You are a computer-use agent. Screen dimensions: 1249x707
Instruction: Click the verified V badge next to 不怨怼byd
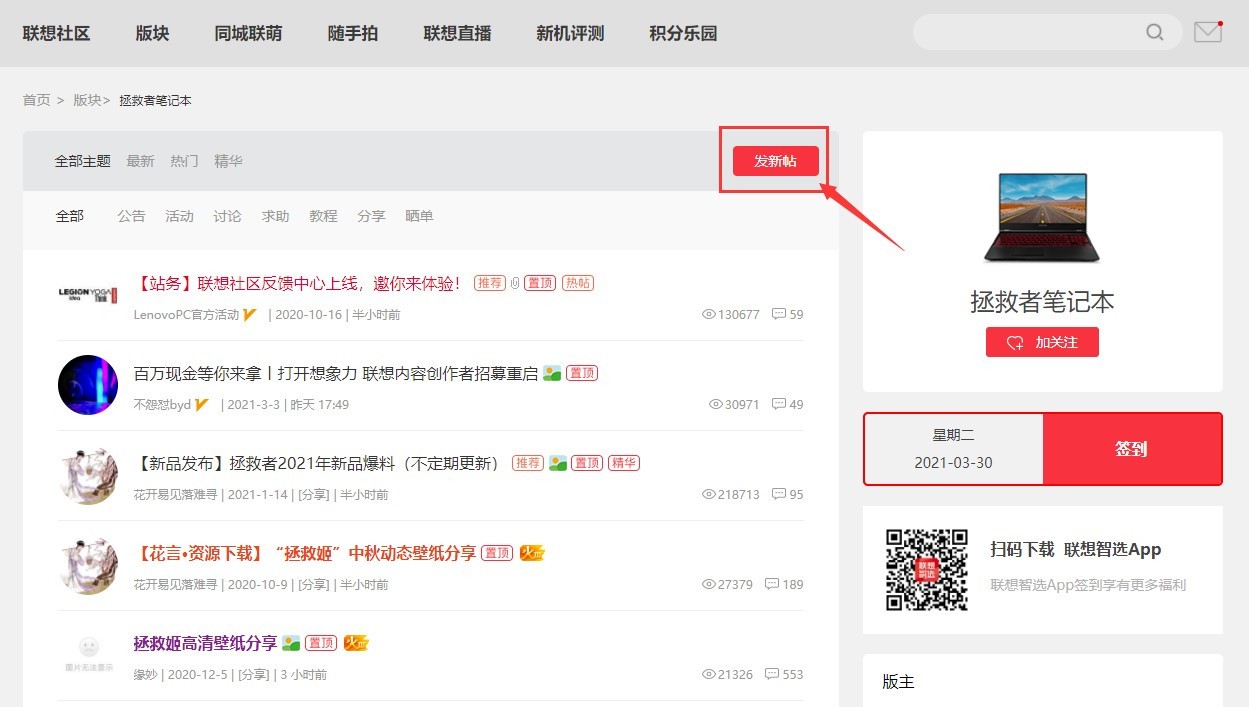coord(202,404)
